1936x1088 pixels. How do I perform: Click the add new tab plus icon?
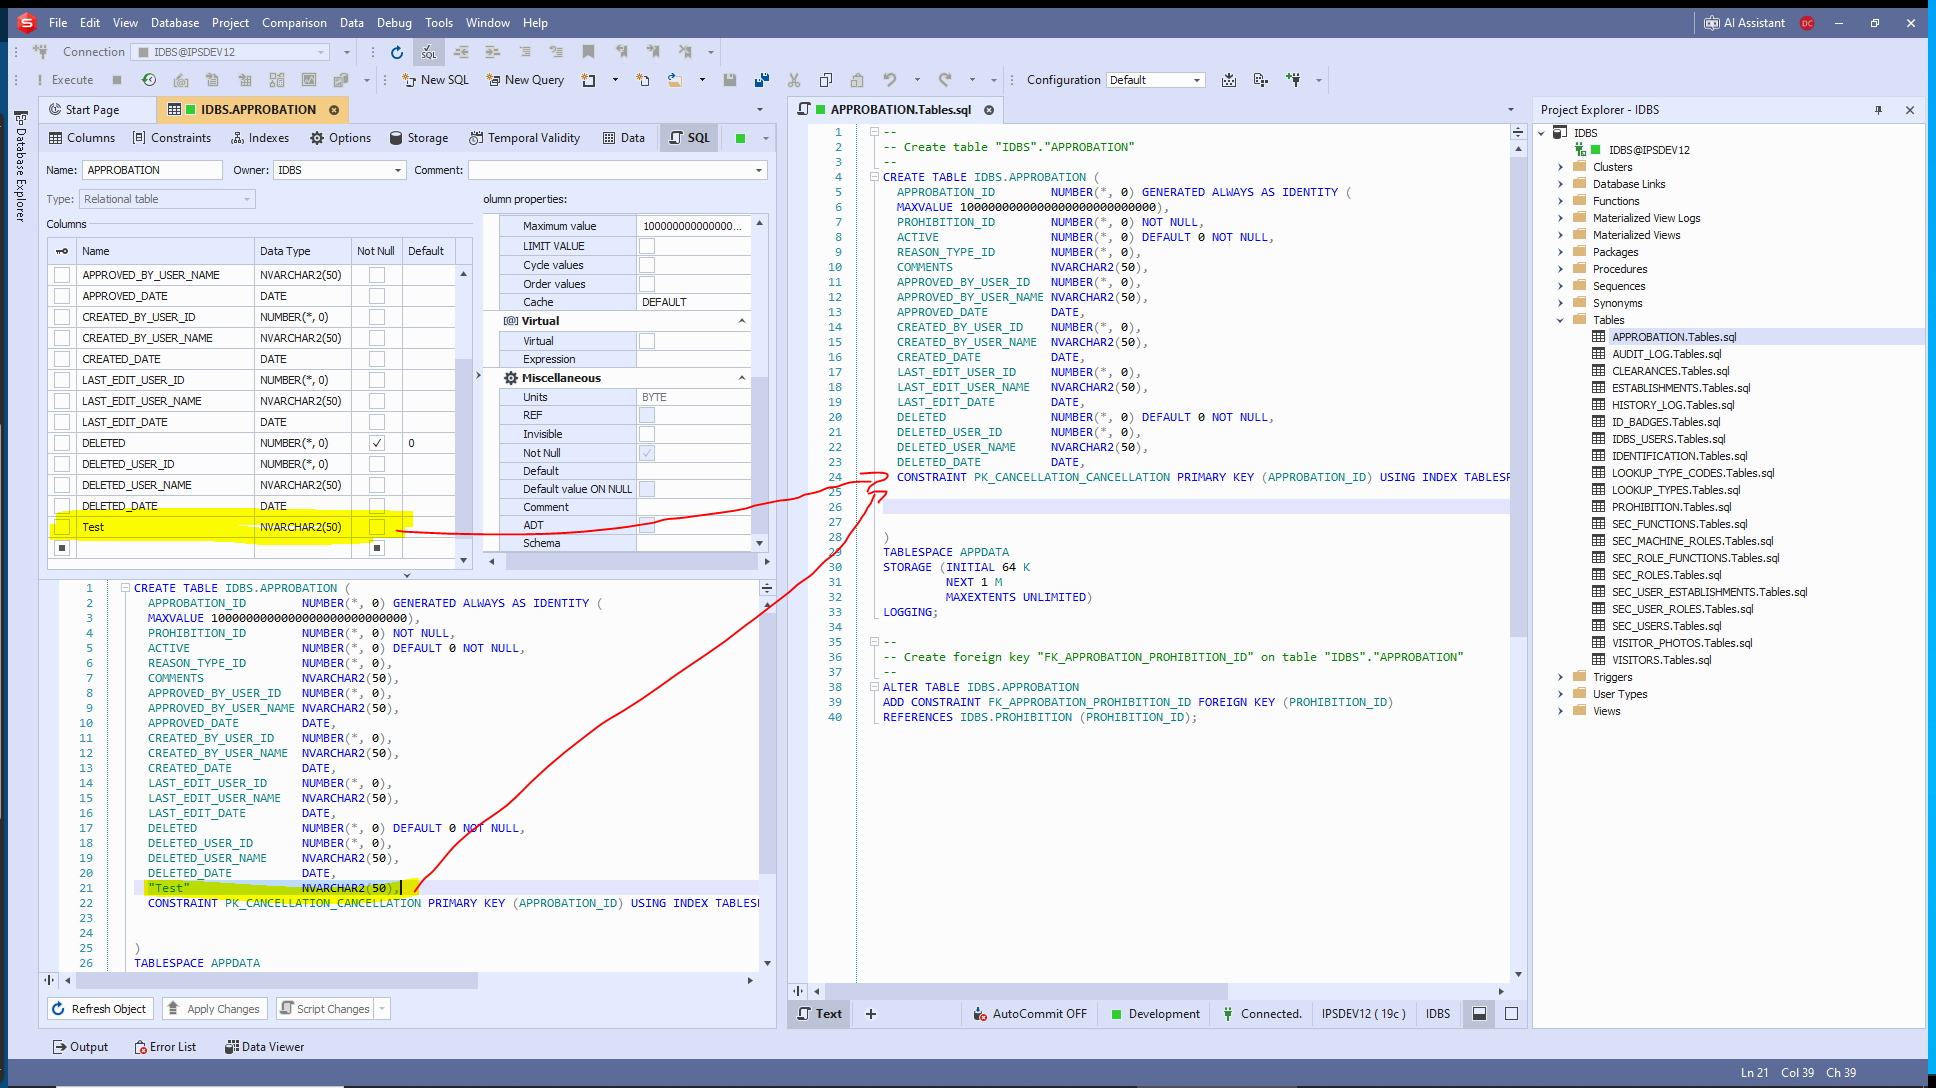pyautogui.click(x=871, y=1014)
